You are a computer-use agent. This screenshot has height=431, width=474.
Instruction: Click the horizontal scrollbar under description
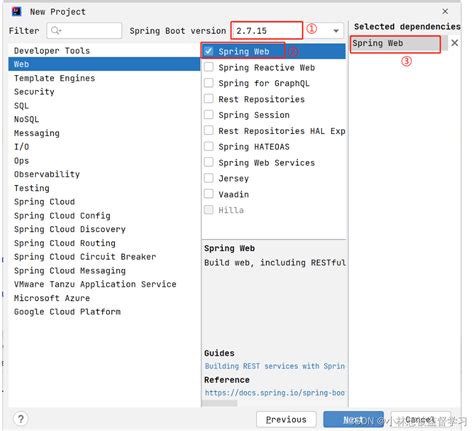(x=220, y=403)
